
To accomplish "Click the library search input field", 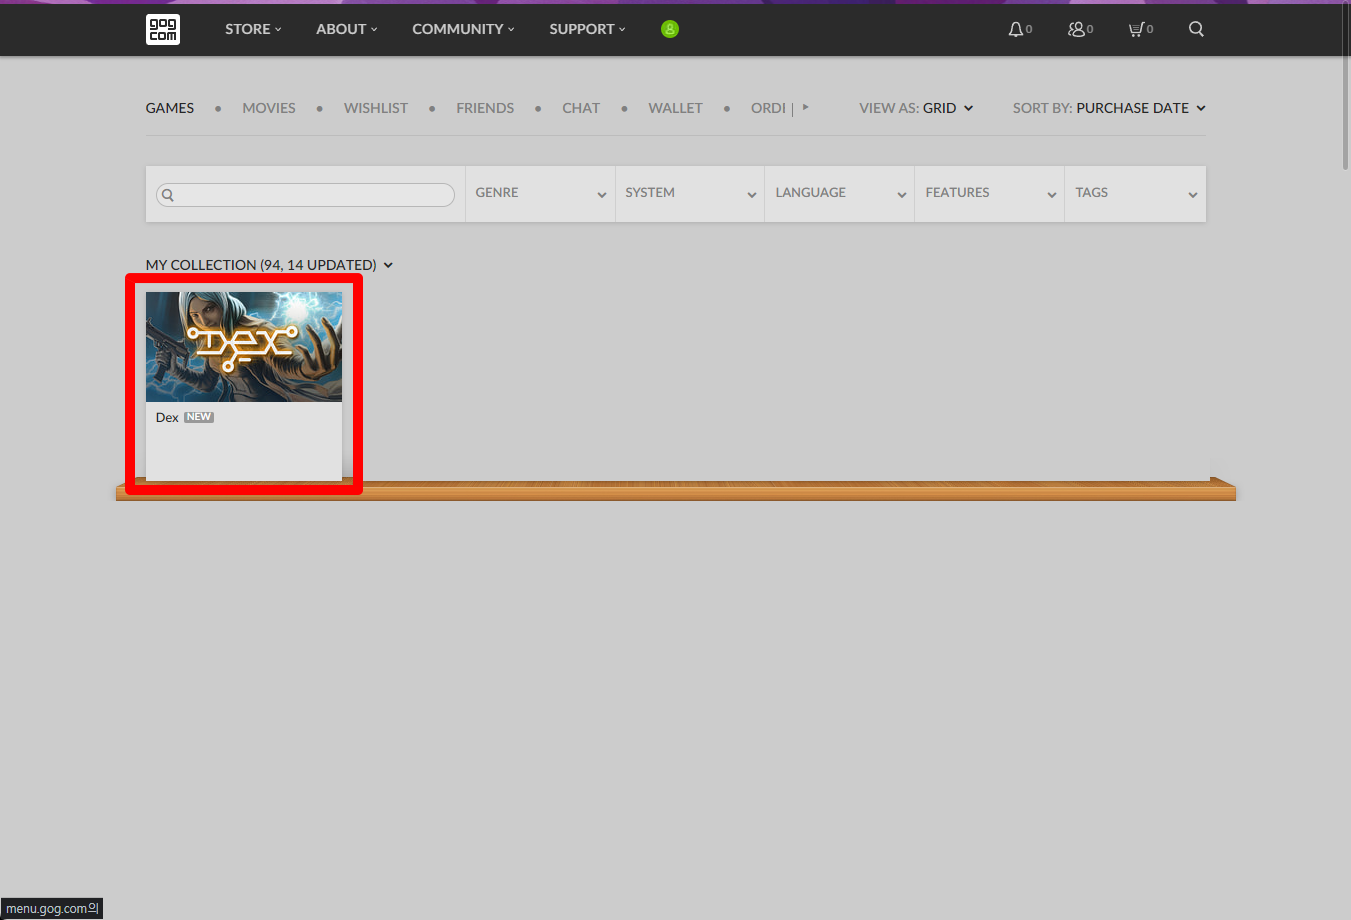I will (305, 195).
